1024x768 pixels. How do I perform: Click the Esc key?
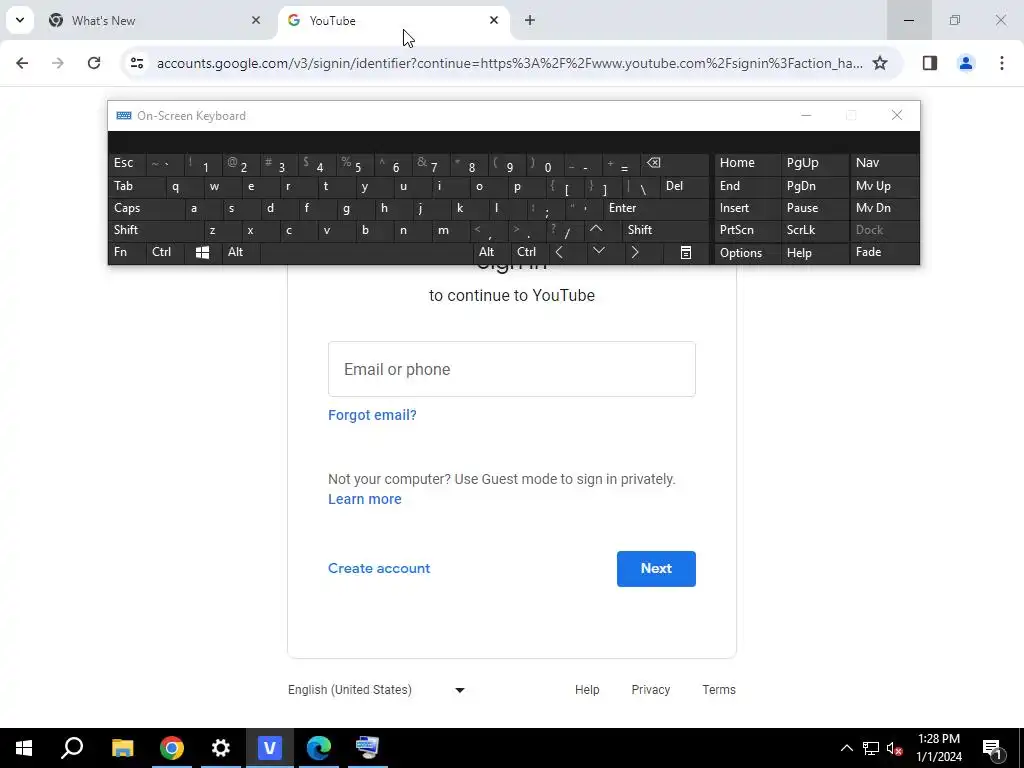coord(127,163)
